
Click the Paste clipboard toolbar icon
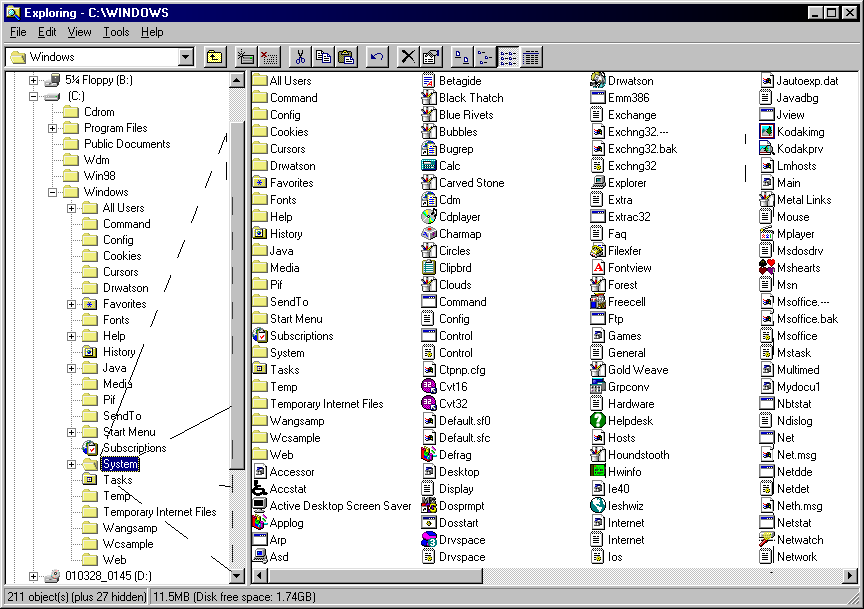[346, 57]
